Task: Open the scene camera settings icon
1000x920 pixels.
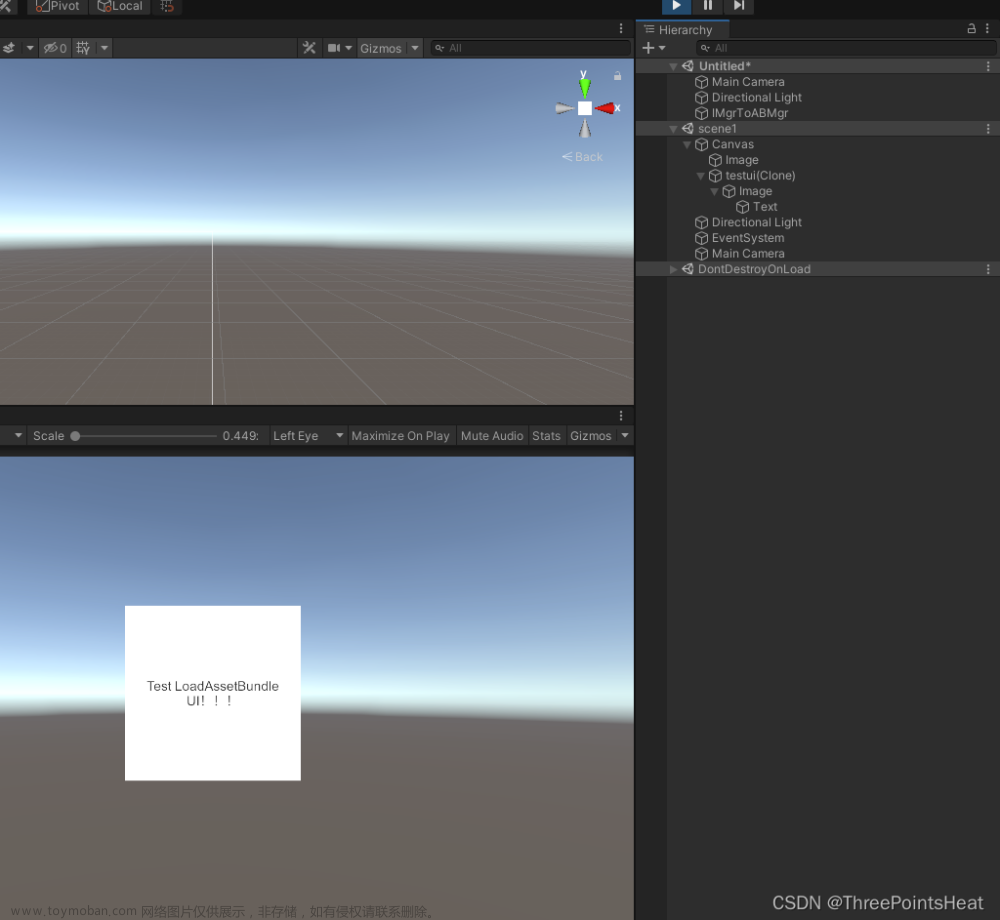Action: coord(334,48)
